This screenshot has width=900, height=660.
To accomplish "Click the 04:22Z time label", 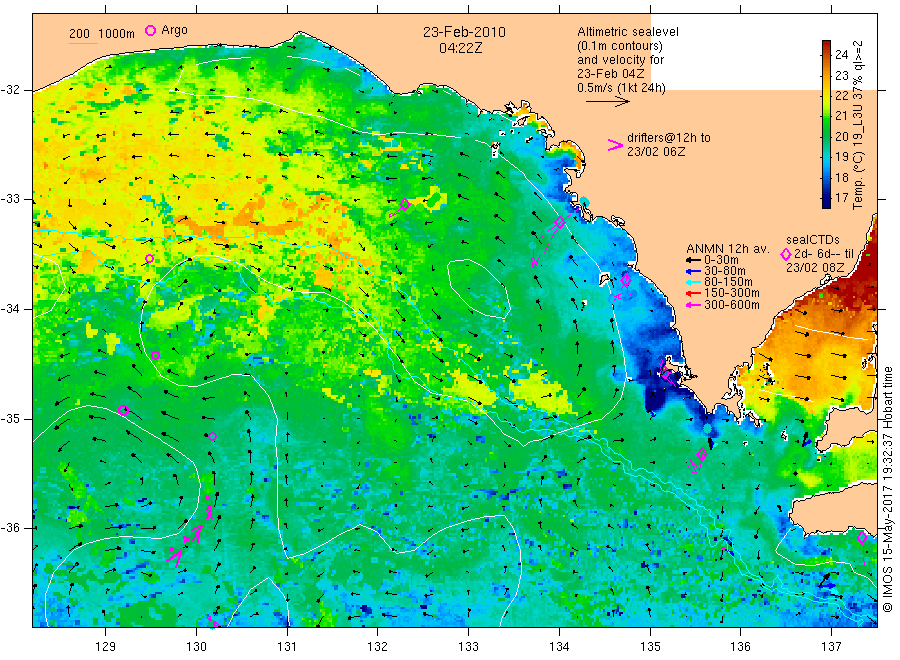I will tap(461, 48).
